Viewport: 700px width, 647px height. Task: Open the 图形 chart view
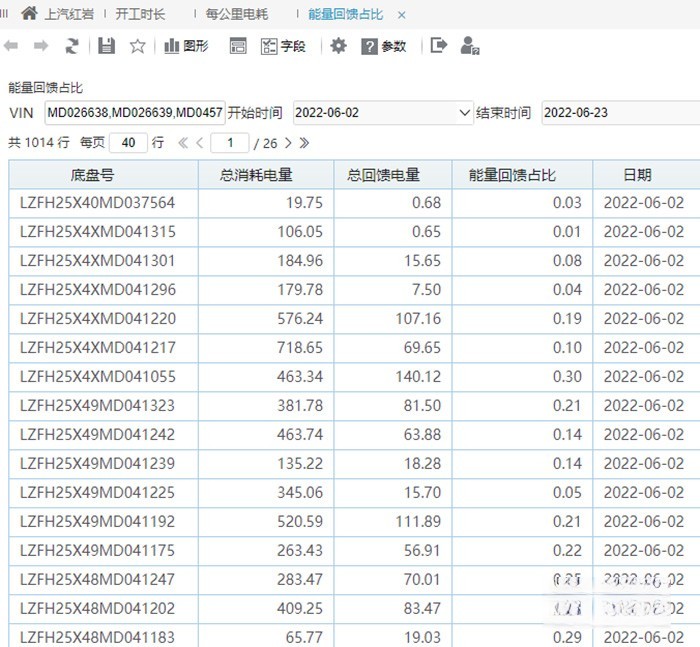pyautogui.click(x=185, y=46)
